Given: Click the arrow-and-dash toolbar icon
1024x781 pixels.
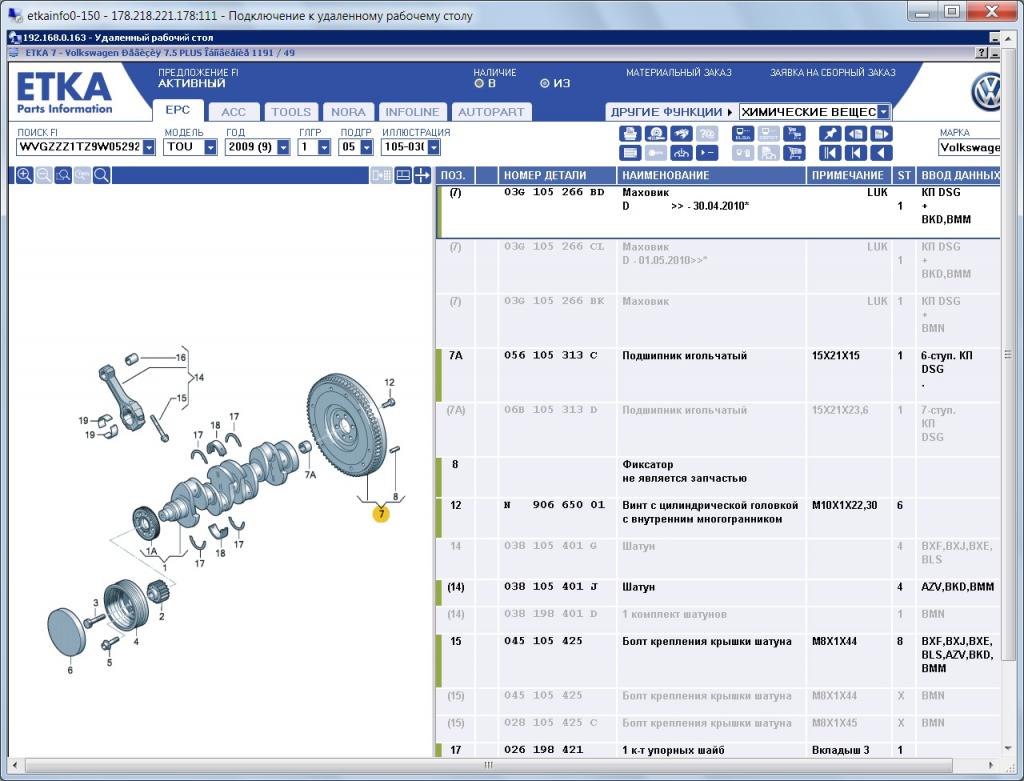Looking at the screenshot, I should coord(707,153).
